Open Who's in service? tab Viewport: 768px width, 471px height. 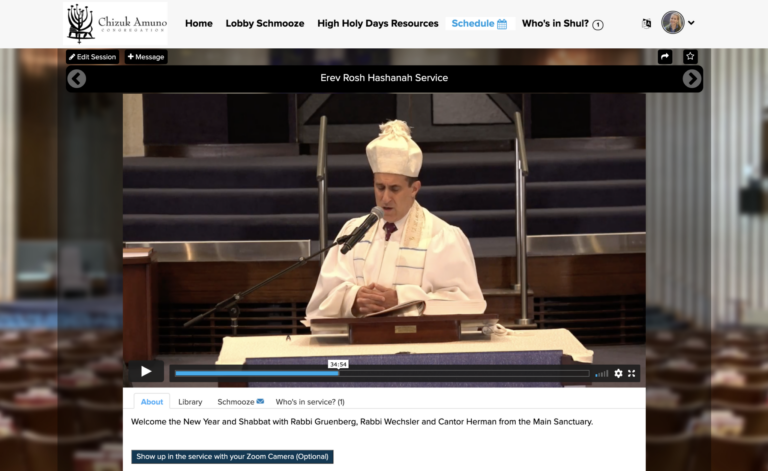(310, 402)
